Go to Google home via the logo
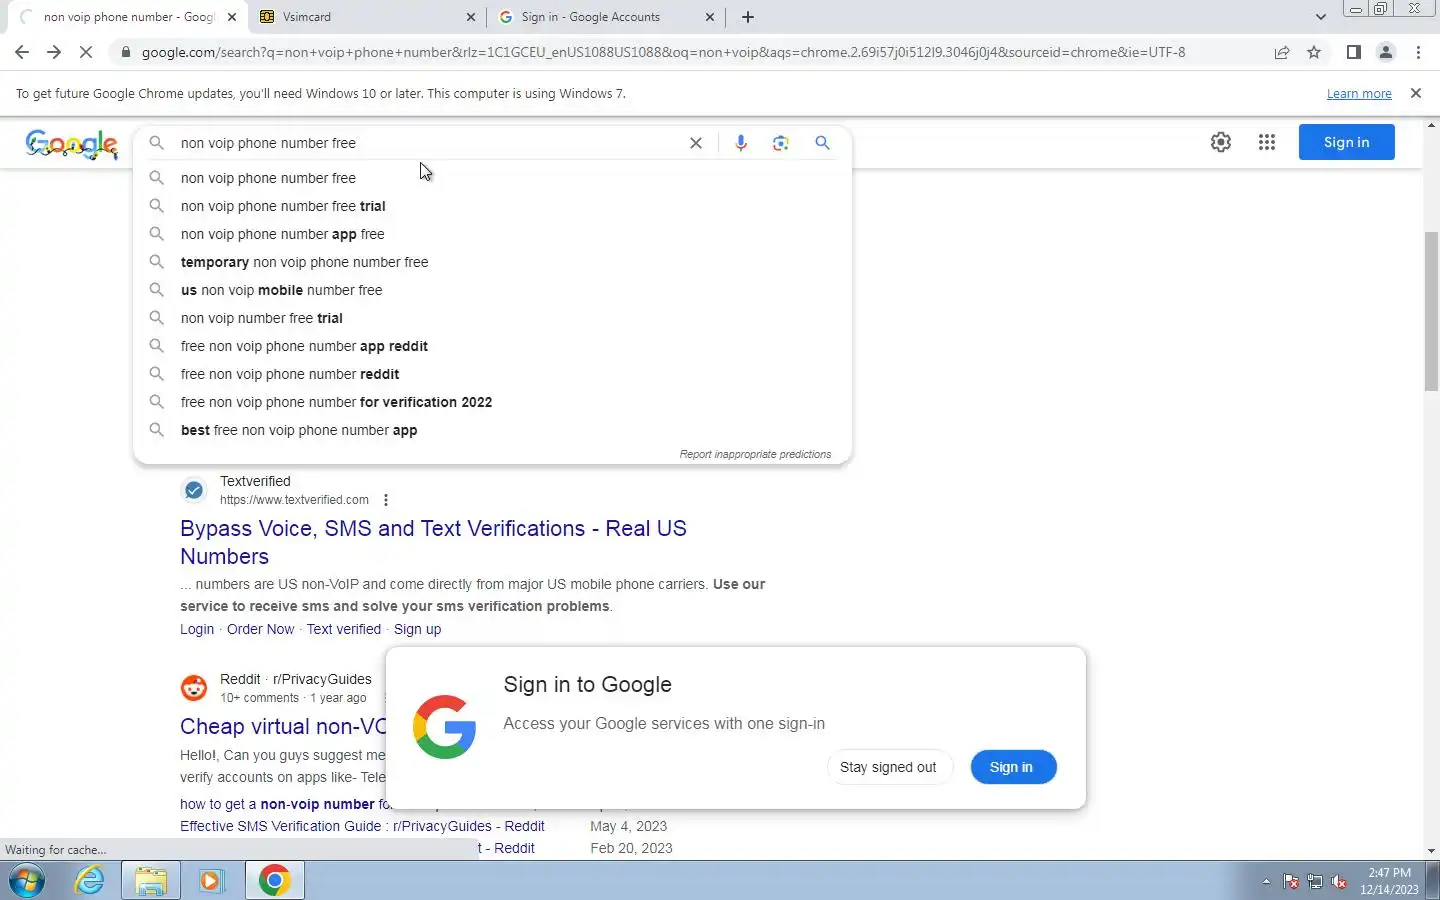The image size is (1440, 900). [72, 144]
